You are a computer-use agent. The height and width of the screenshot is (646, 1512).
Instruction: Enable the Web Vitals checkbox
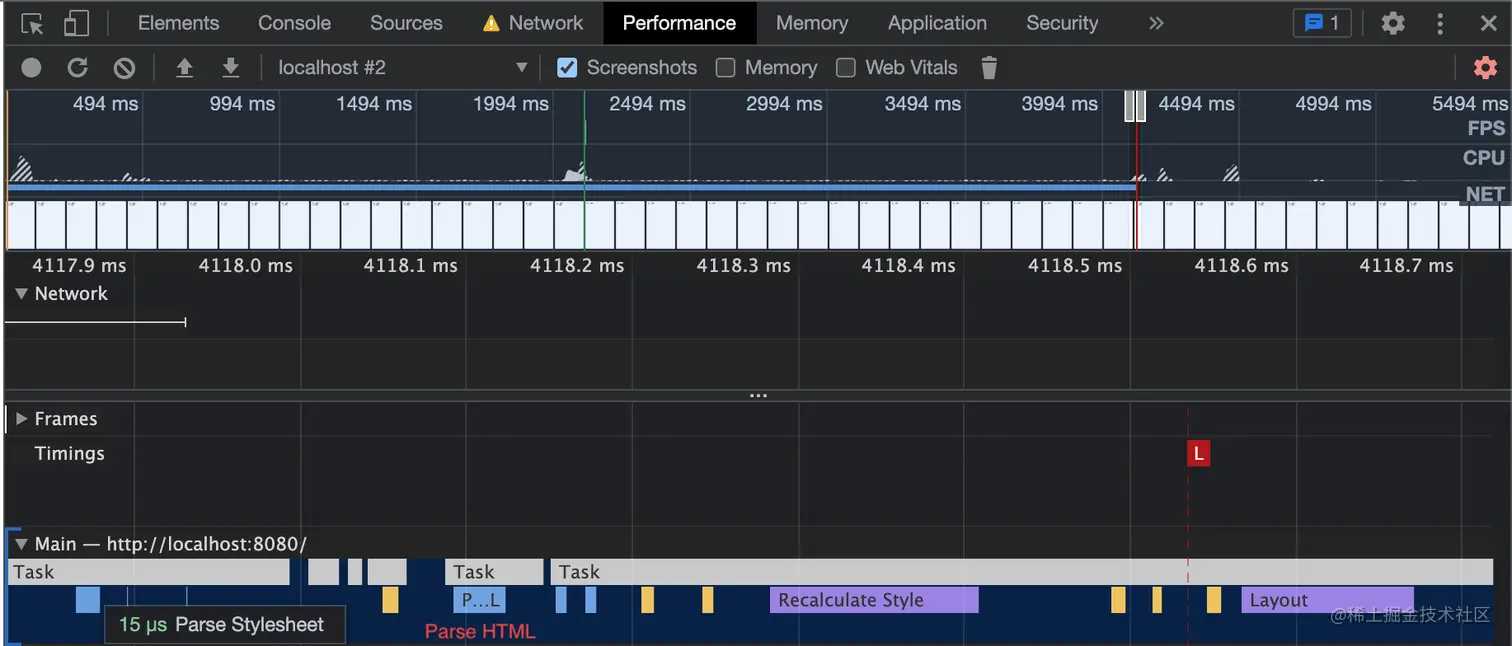point(846,68)
